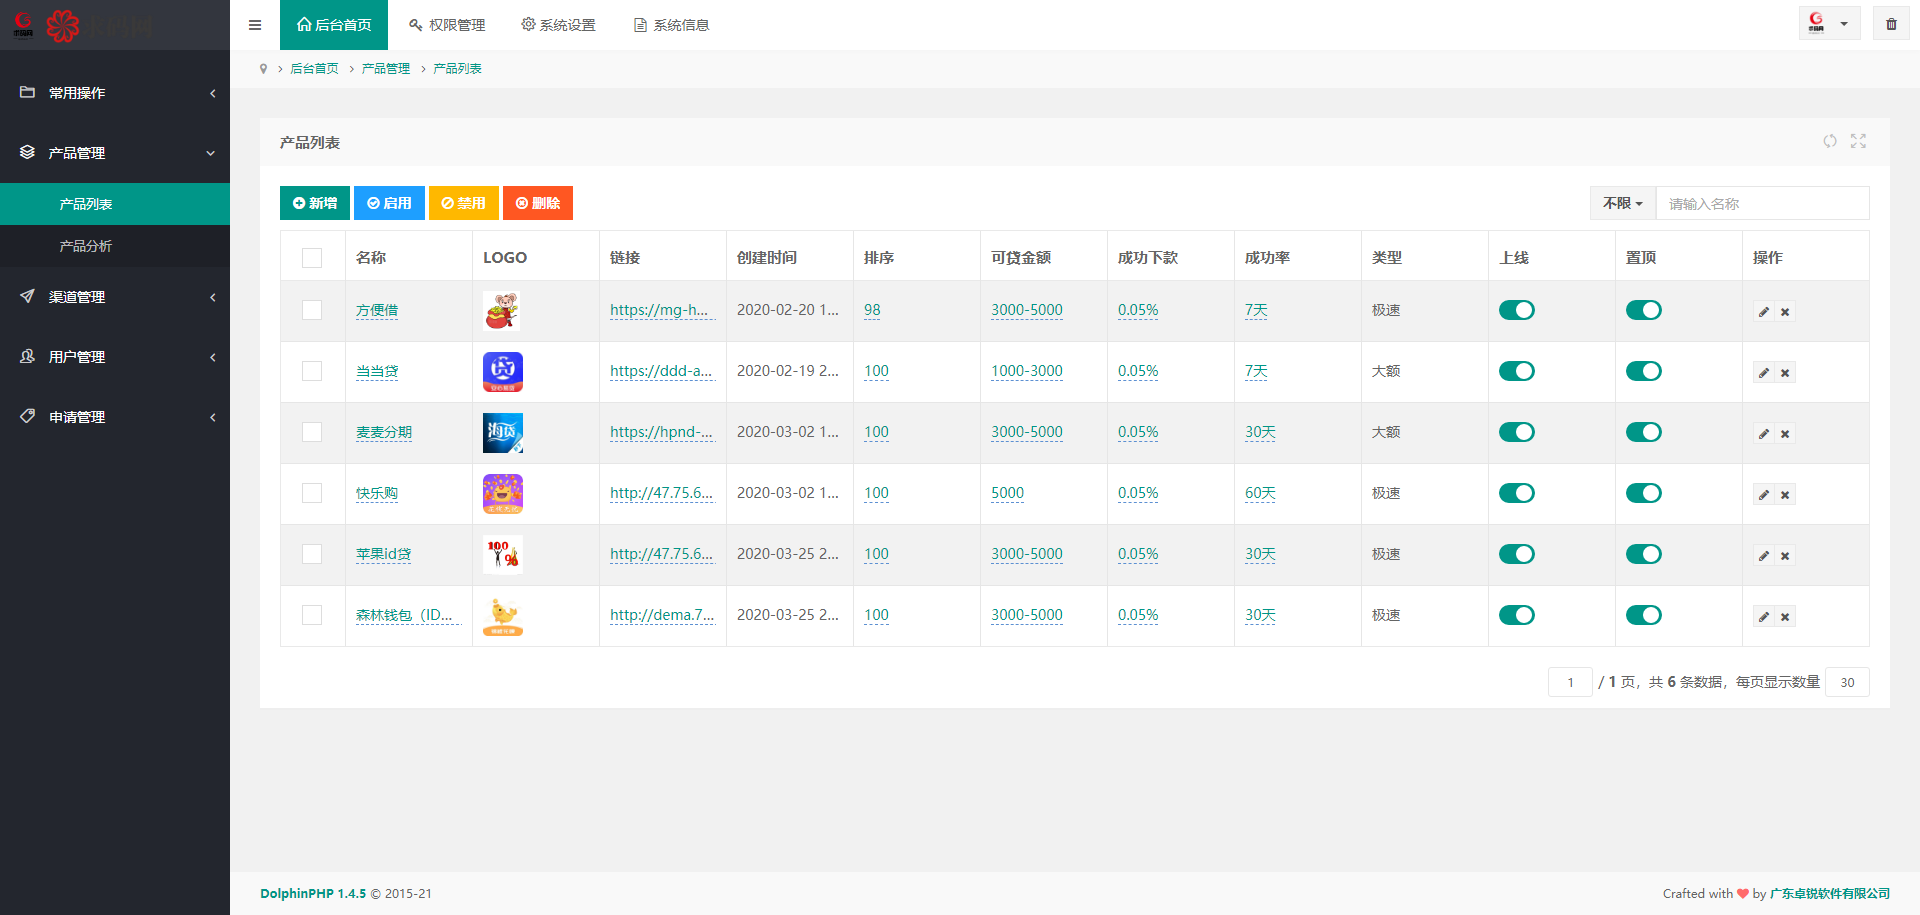Click the refresh icon in 产品列表 panel header
This screenshot has height=915, width=1920.
coord(1829,142)
